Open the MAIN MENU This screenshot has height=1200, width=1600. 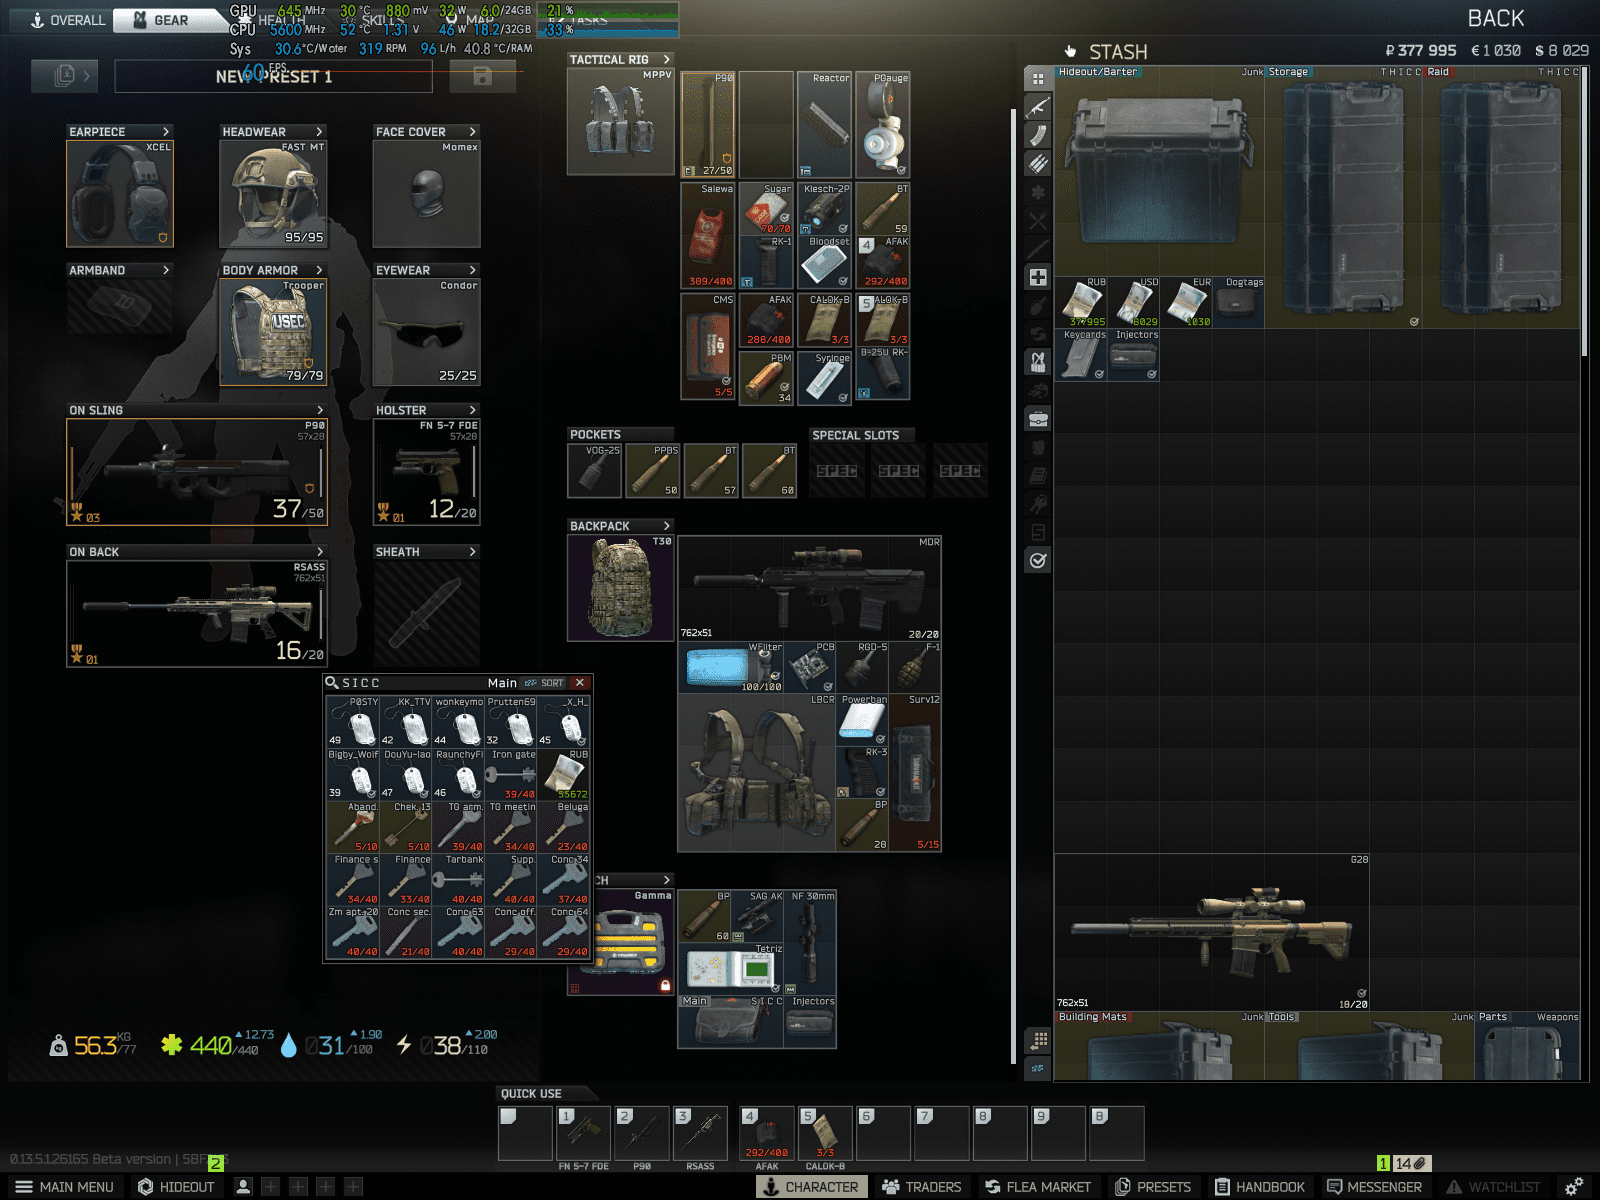click(65, 1187)
